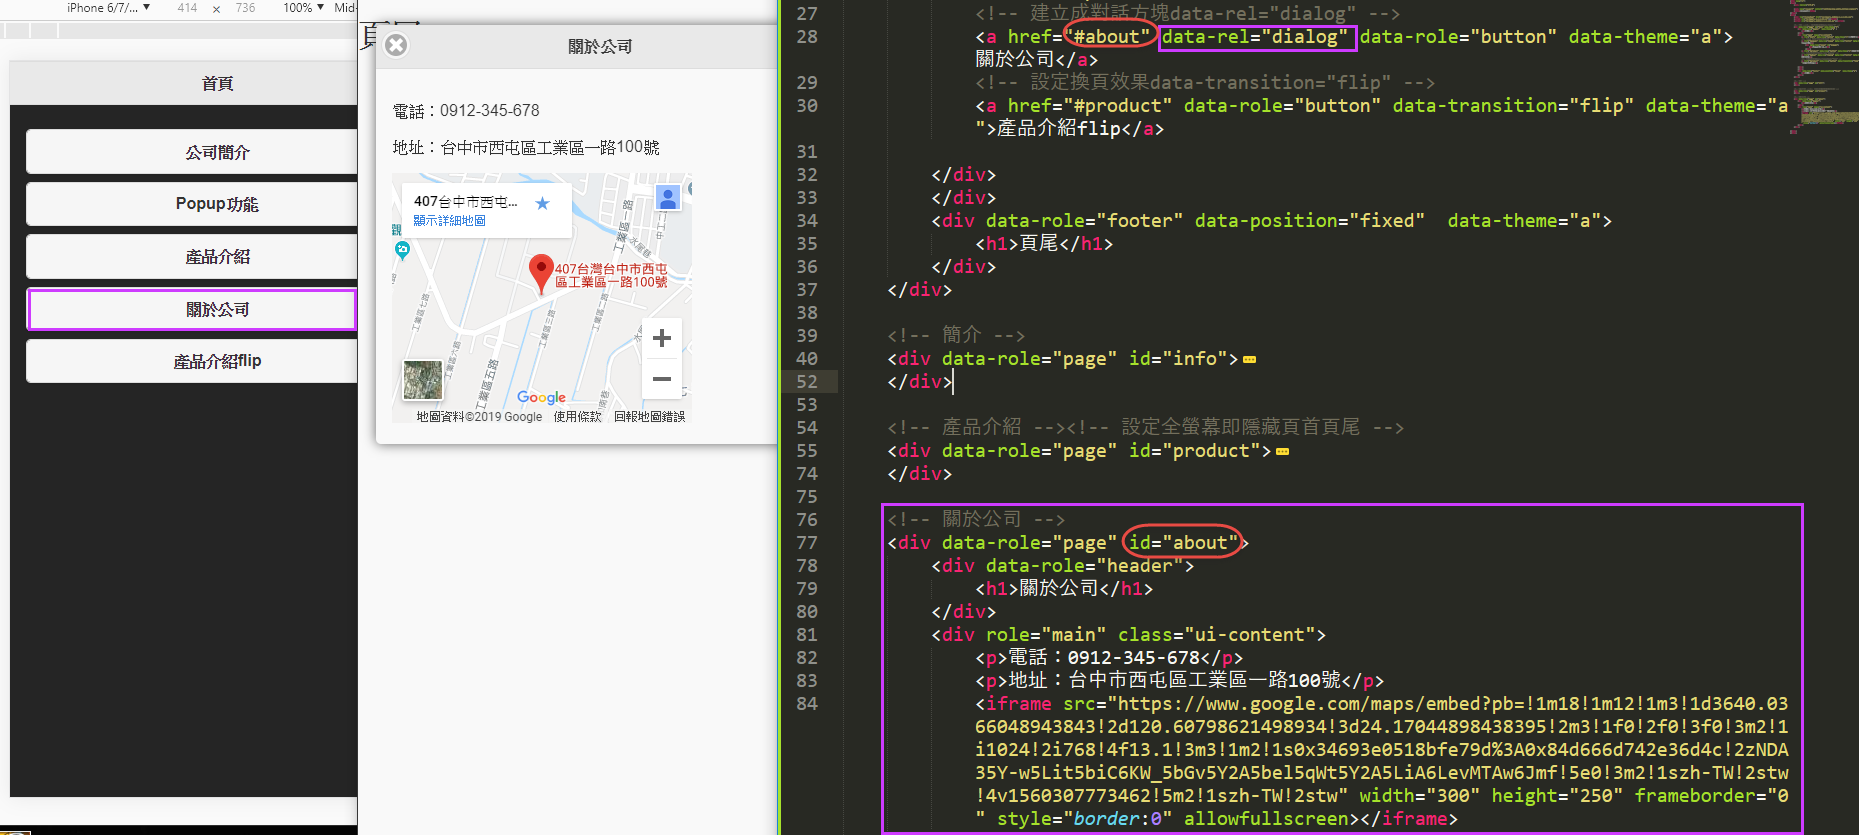Click the blue star save icon
Viewport: 1859px width, 835px height.
pyautogui.click(x=542, y=203)
